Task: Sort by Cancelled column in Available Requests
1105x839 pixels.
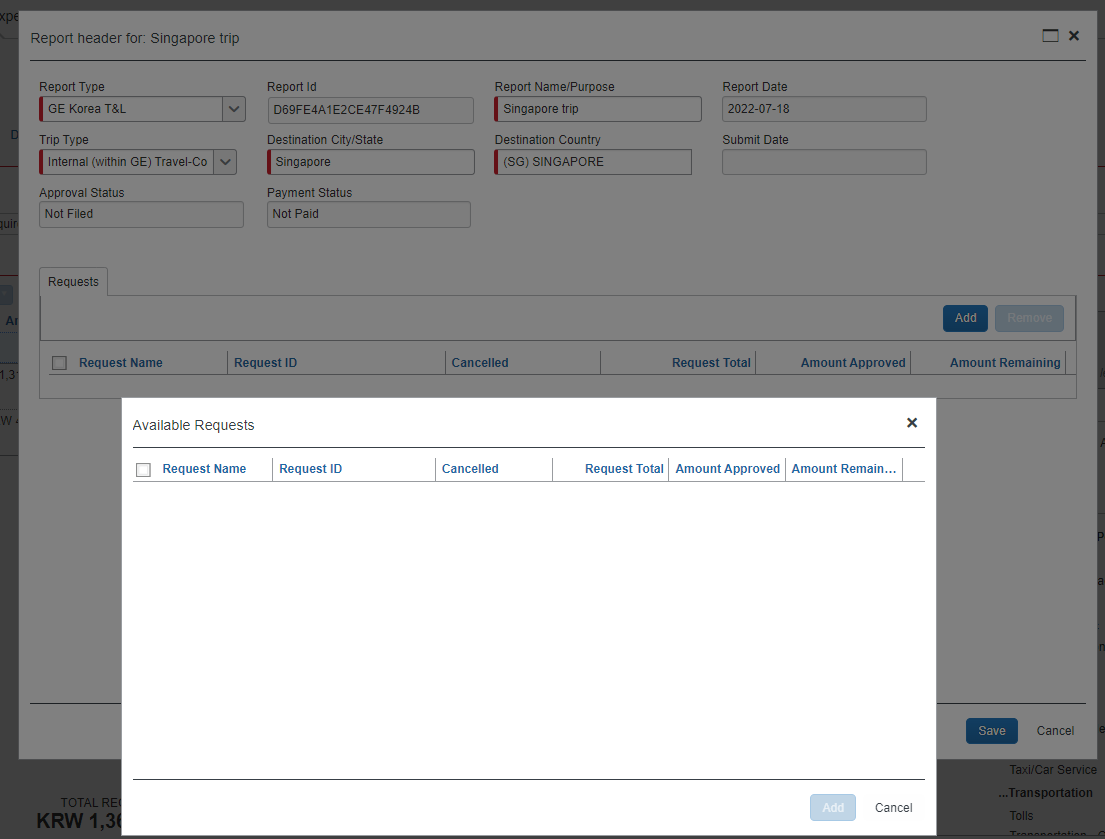Action: (470, 469)
